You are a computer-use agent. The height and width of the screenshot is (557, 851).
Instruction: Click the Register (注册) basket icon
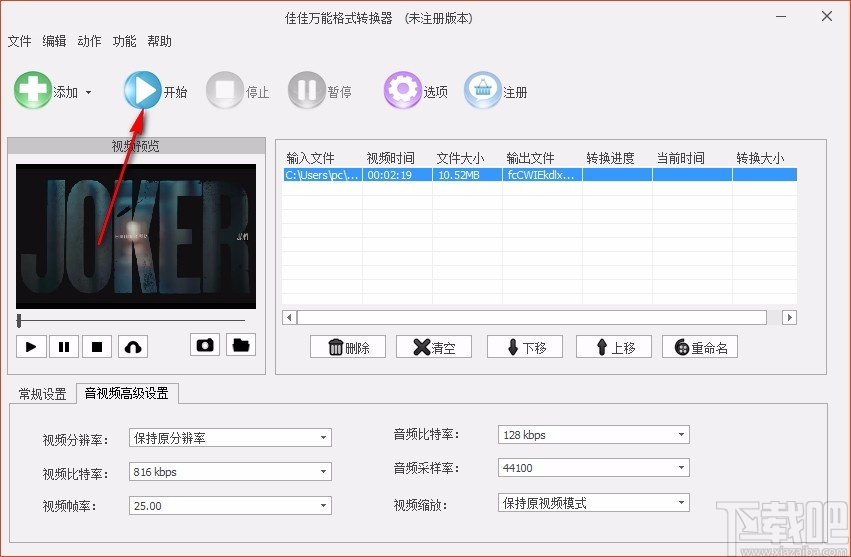pos(482,90)
